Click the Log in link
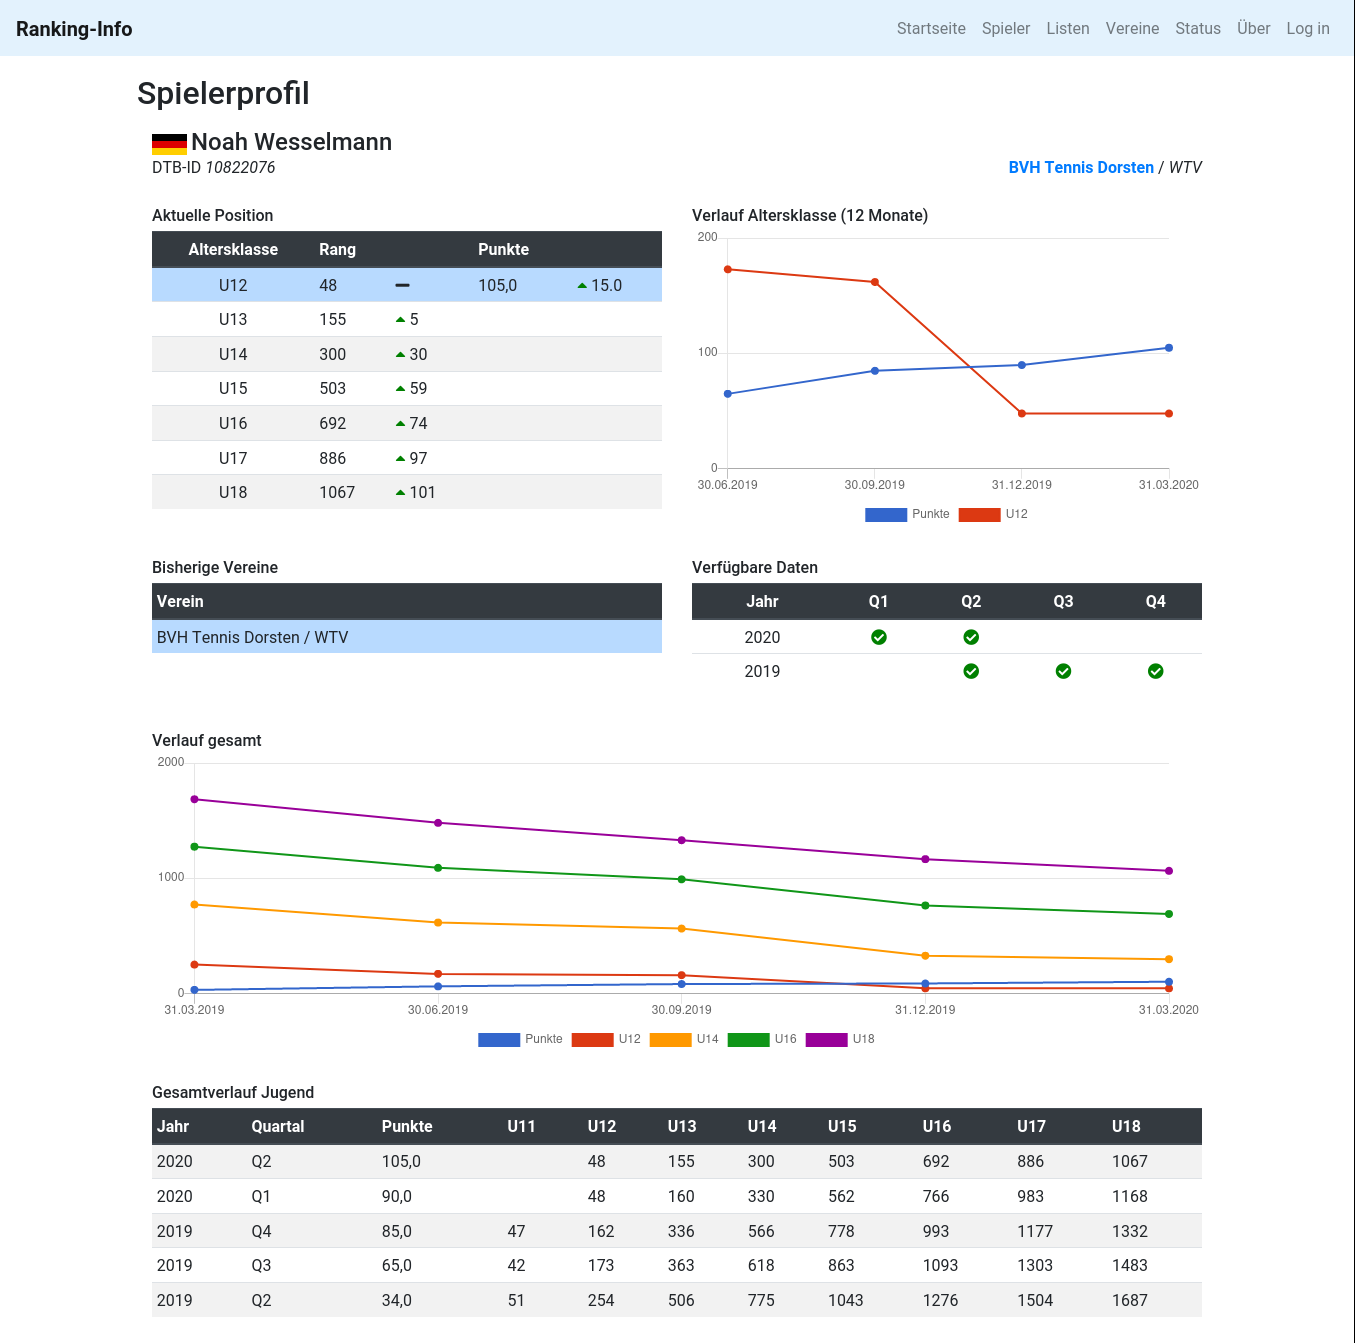The image size is (1355, 1343). pyautogui.click(x=1308, y=28)
